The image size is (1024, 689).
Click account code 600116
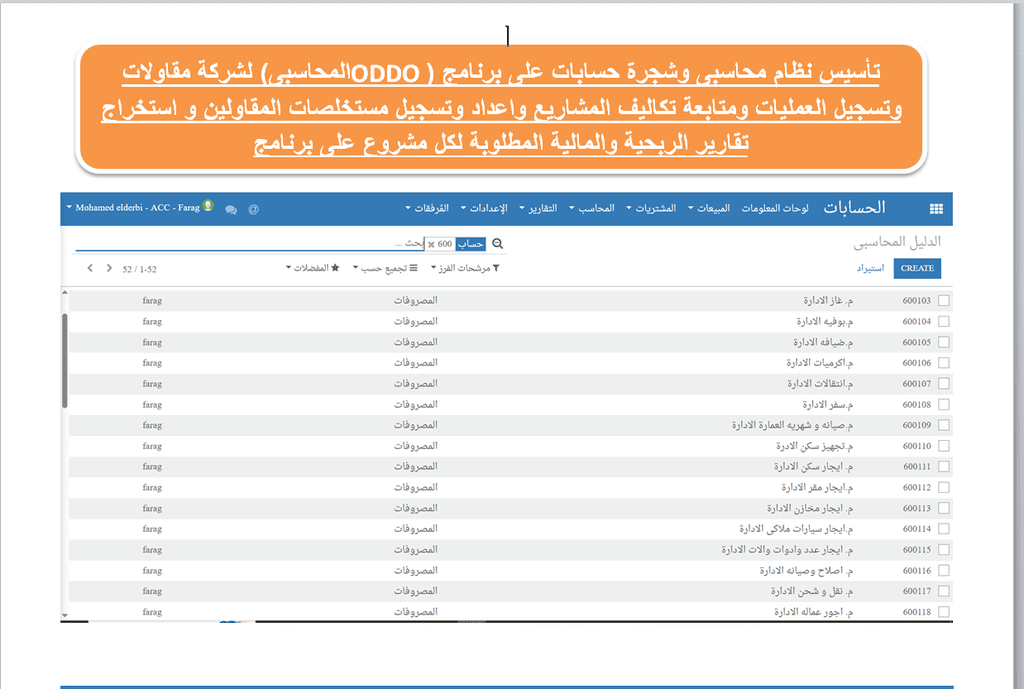[x=917, y=570]
